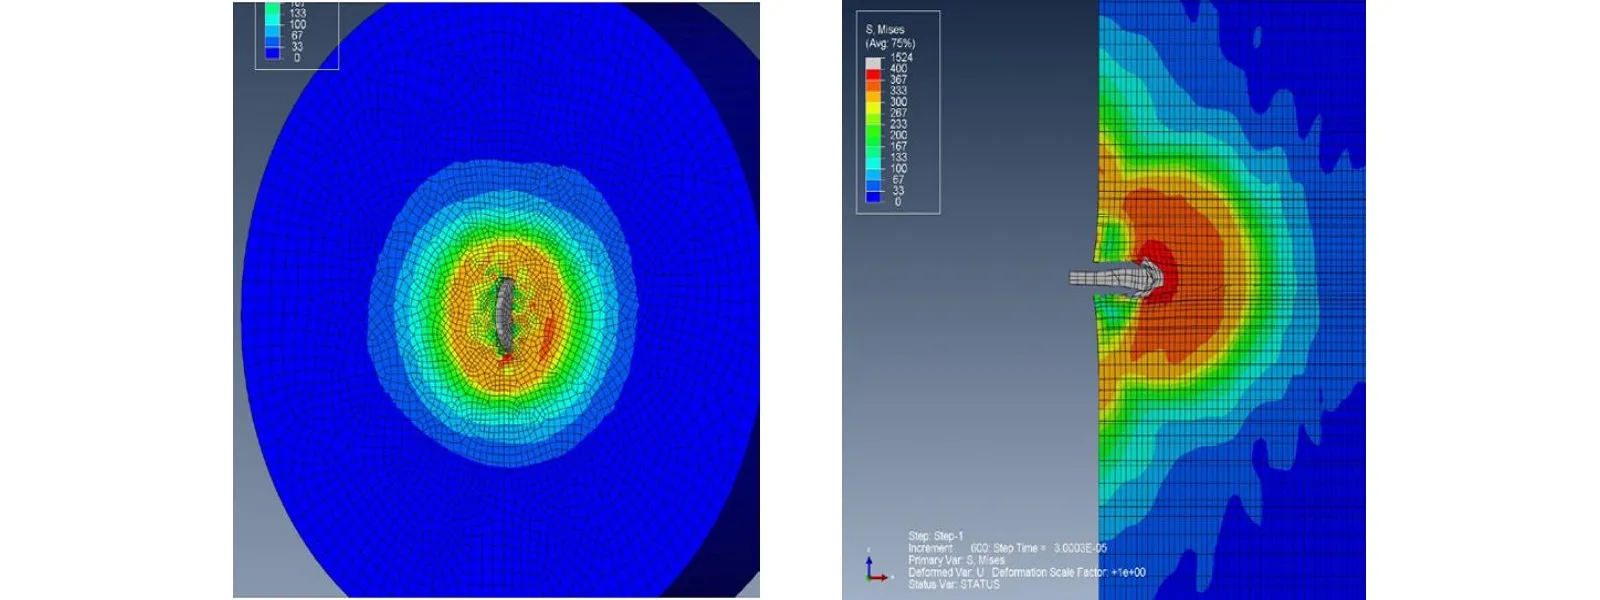Click the "S, Mises" legend title
The width and height of the screenshot is (1600, 600).
point(885,30)
